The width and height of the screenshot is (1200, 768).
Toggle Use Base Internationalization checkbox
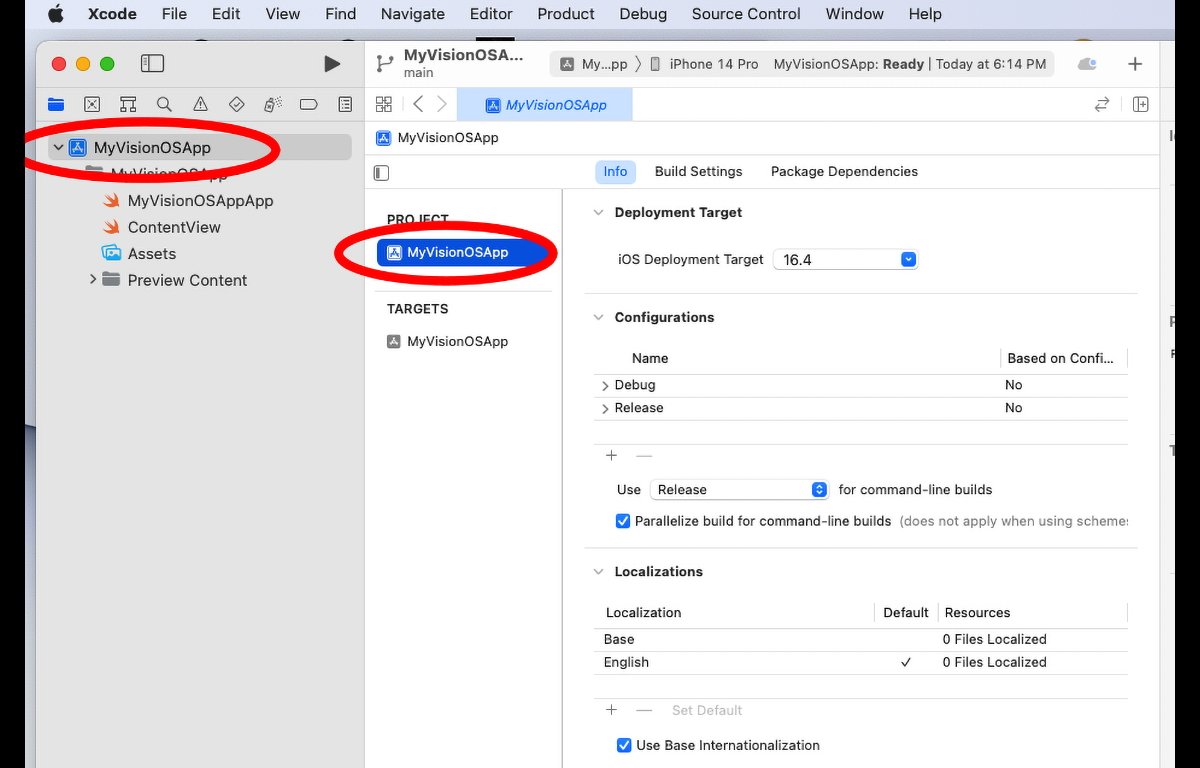pyautogui.click(x=624, y=745)
